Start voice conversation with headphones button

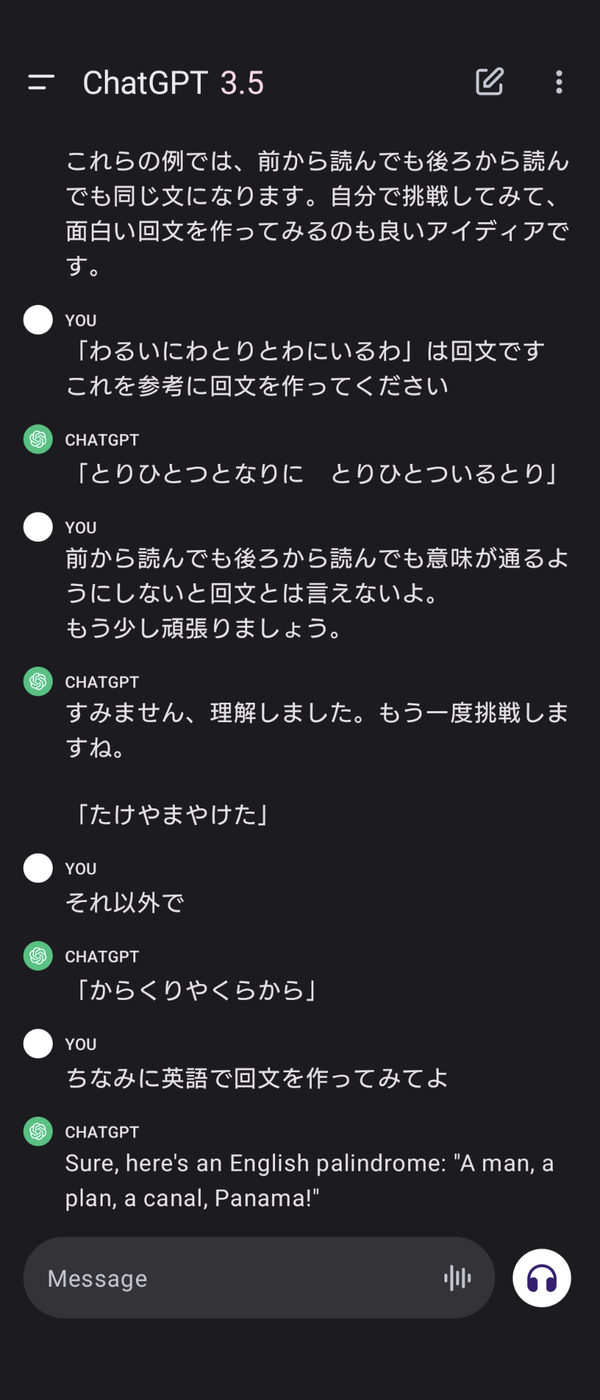pyautogui.click(x=541, y=1278)
